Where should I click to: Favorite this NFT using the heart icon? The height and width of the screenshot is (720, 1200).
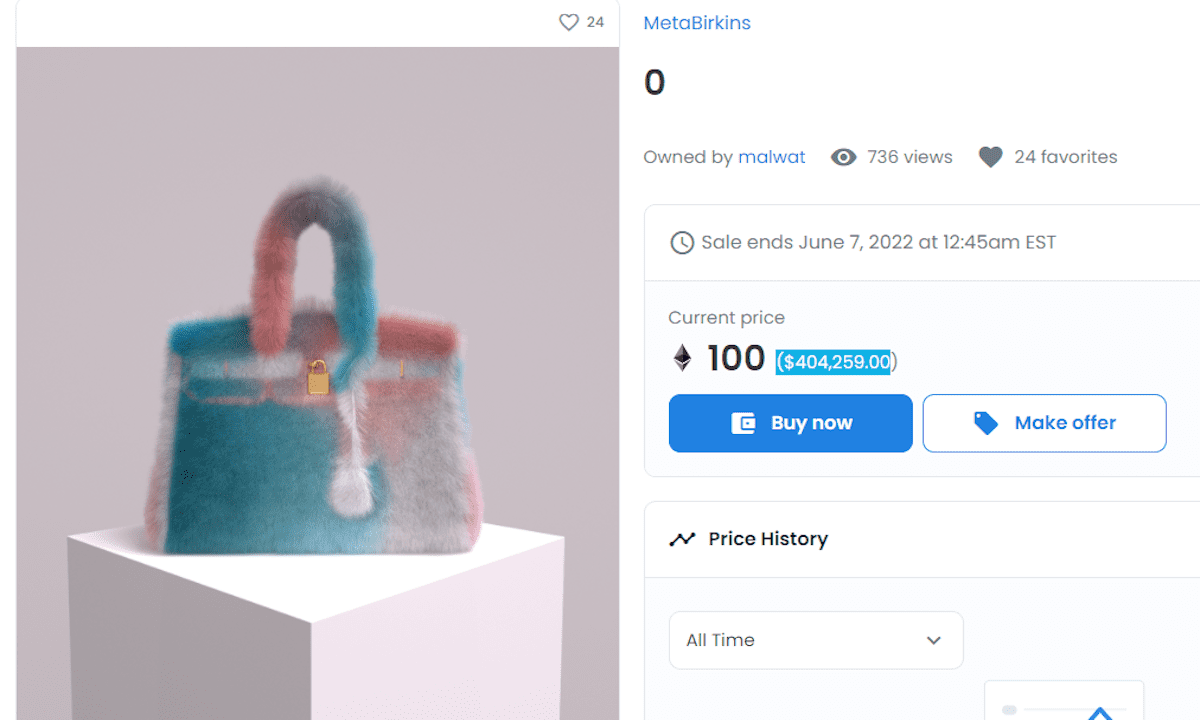tap(569, 22)
